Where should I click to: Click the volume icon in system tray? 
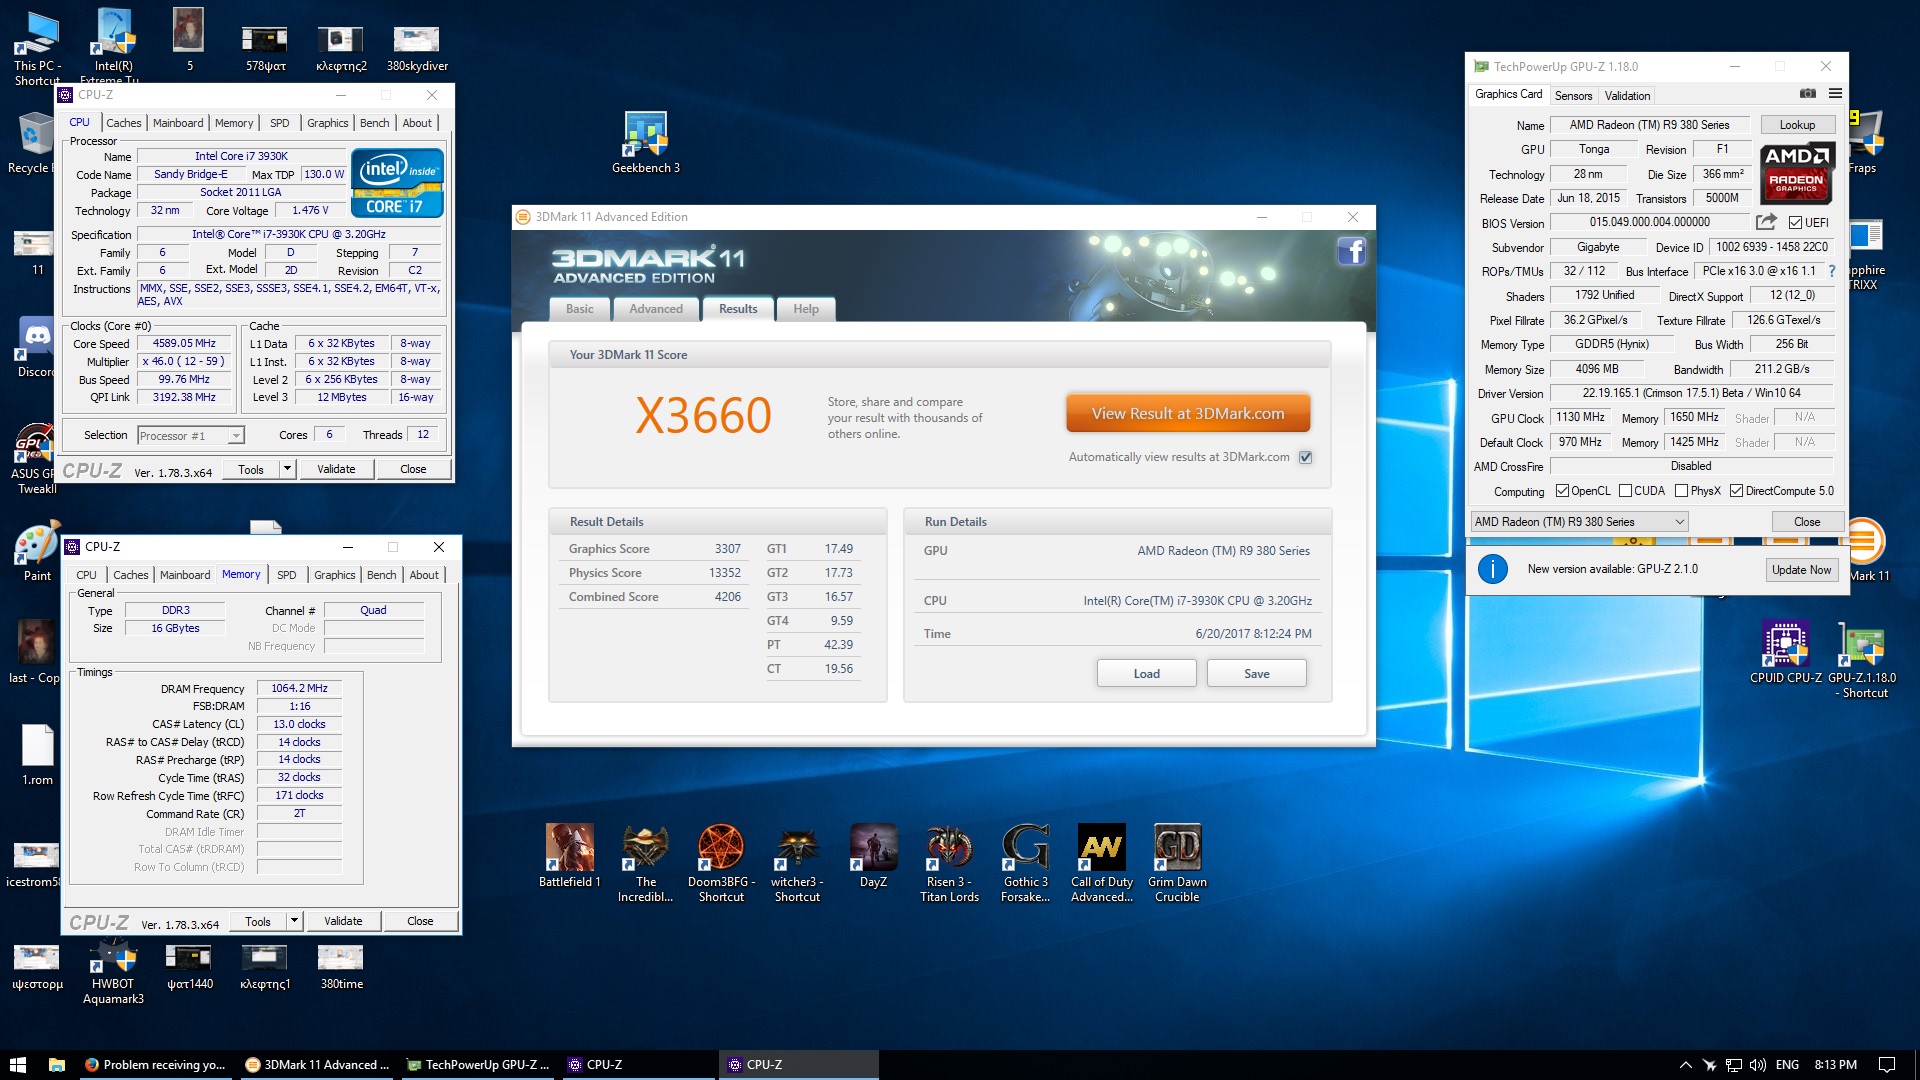point(1758,1065)
